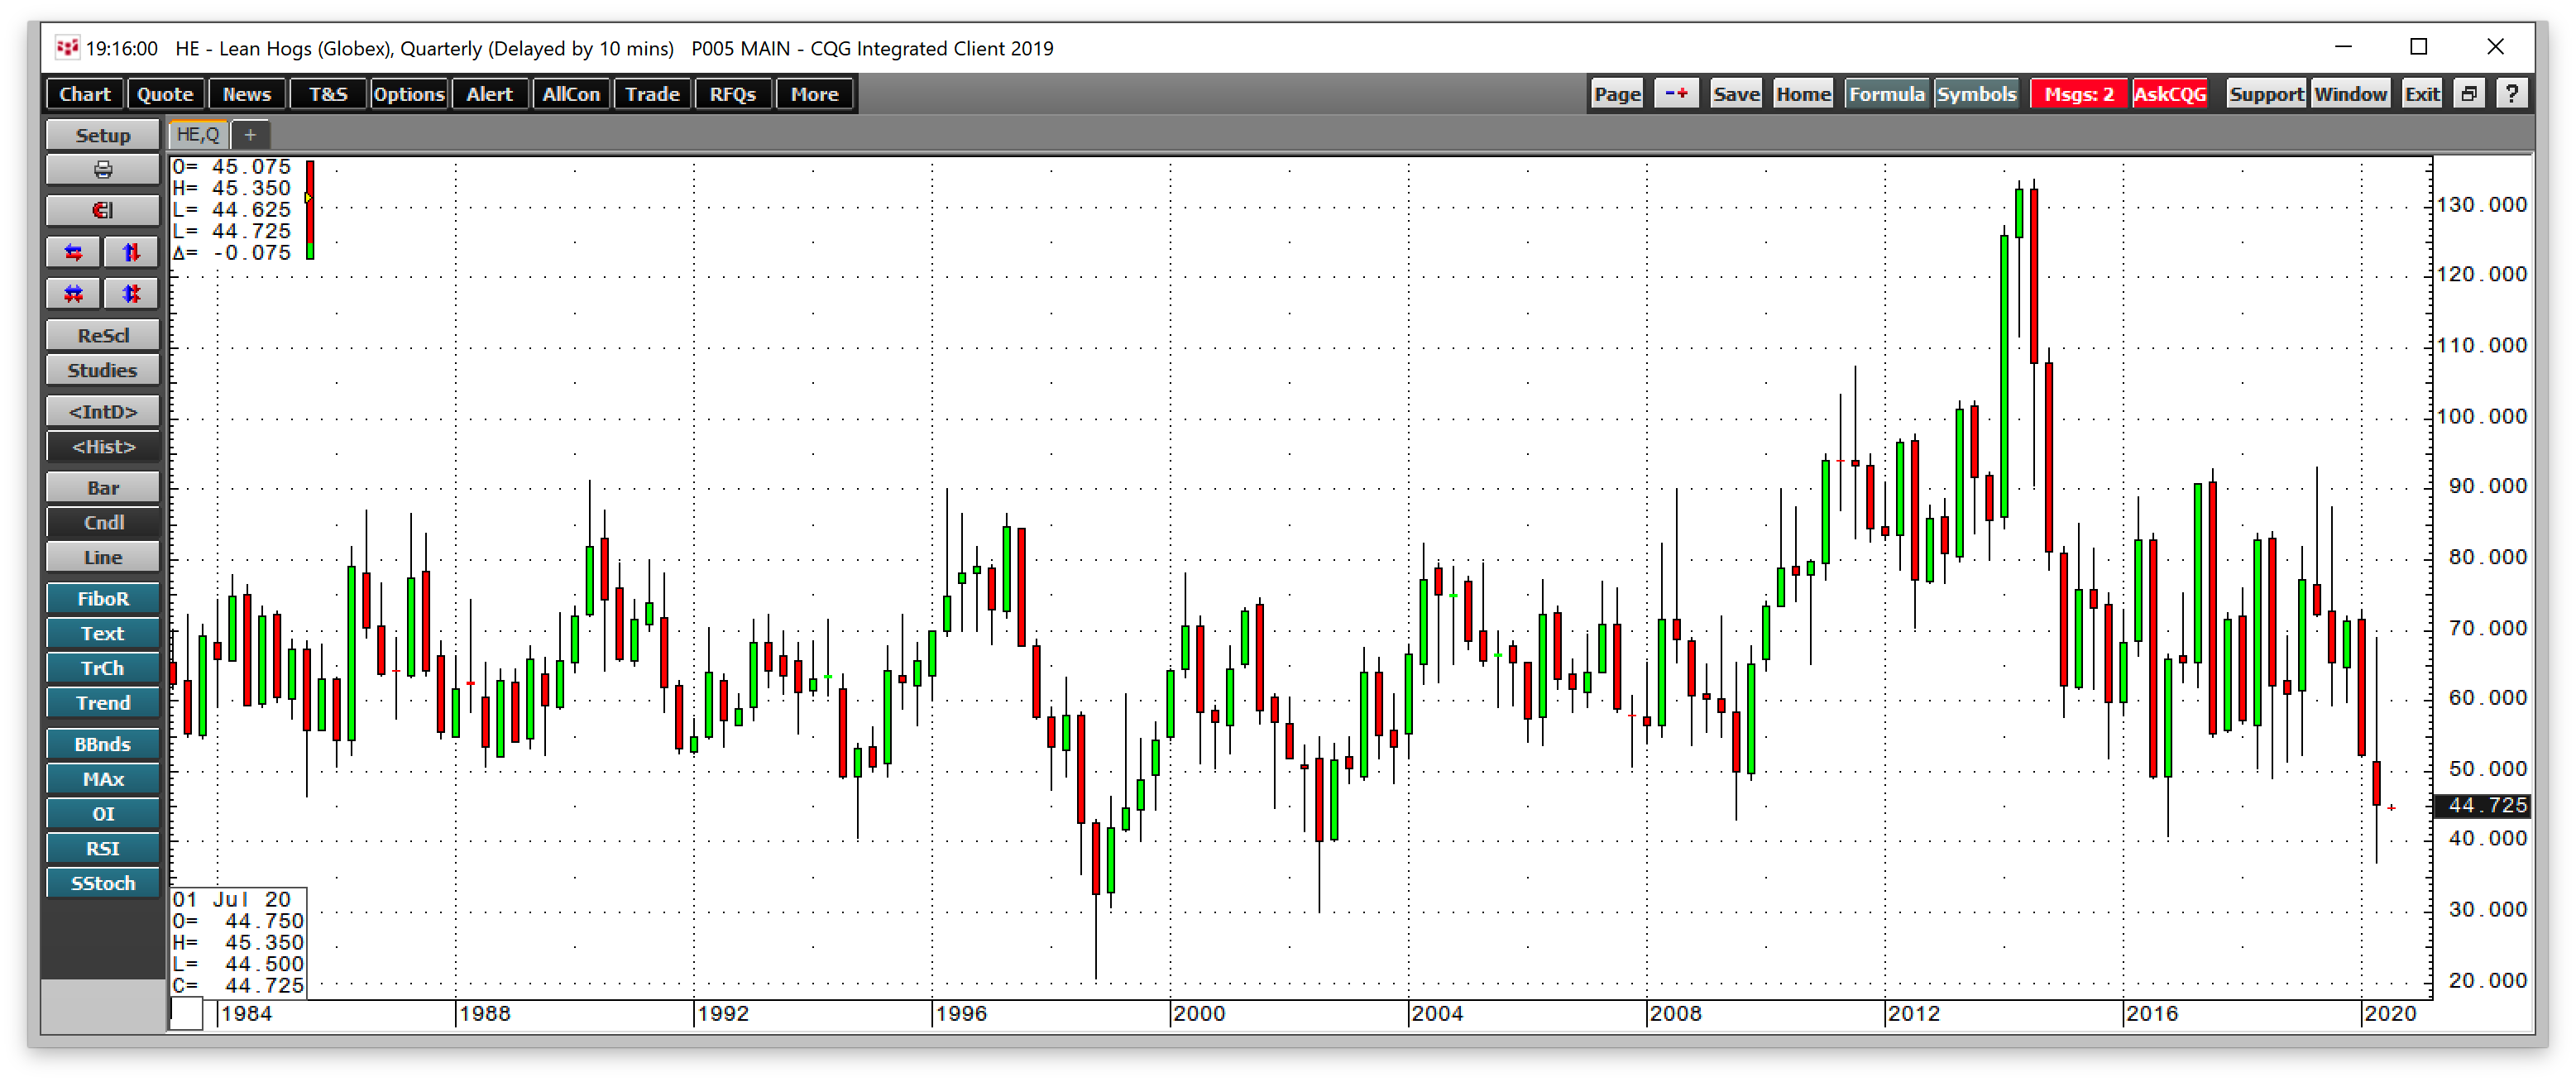Viewport: 2576px width, 1082px height.
Task: Open chart Setup
Action: coord(102,135)
